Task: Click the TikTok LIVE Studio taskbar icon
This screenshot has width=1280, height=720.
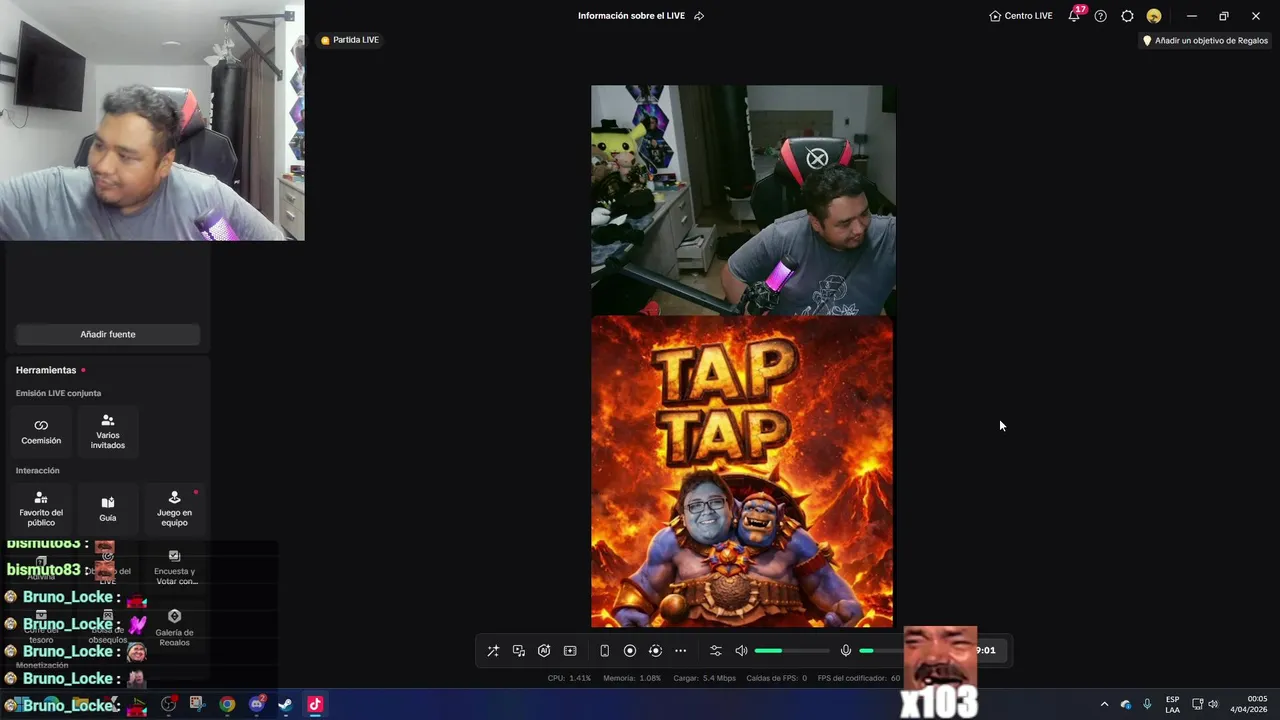Action: tap(315, 704)
